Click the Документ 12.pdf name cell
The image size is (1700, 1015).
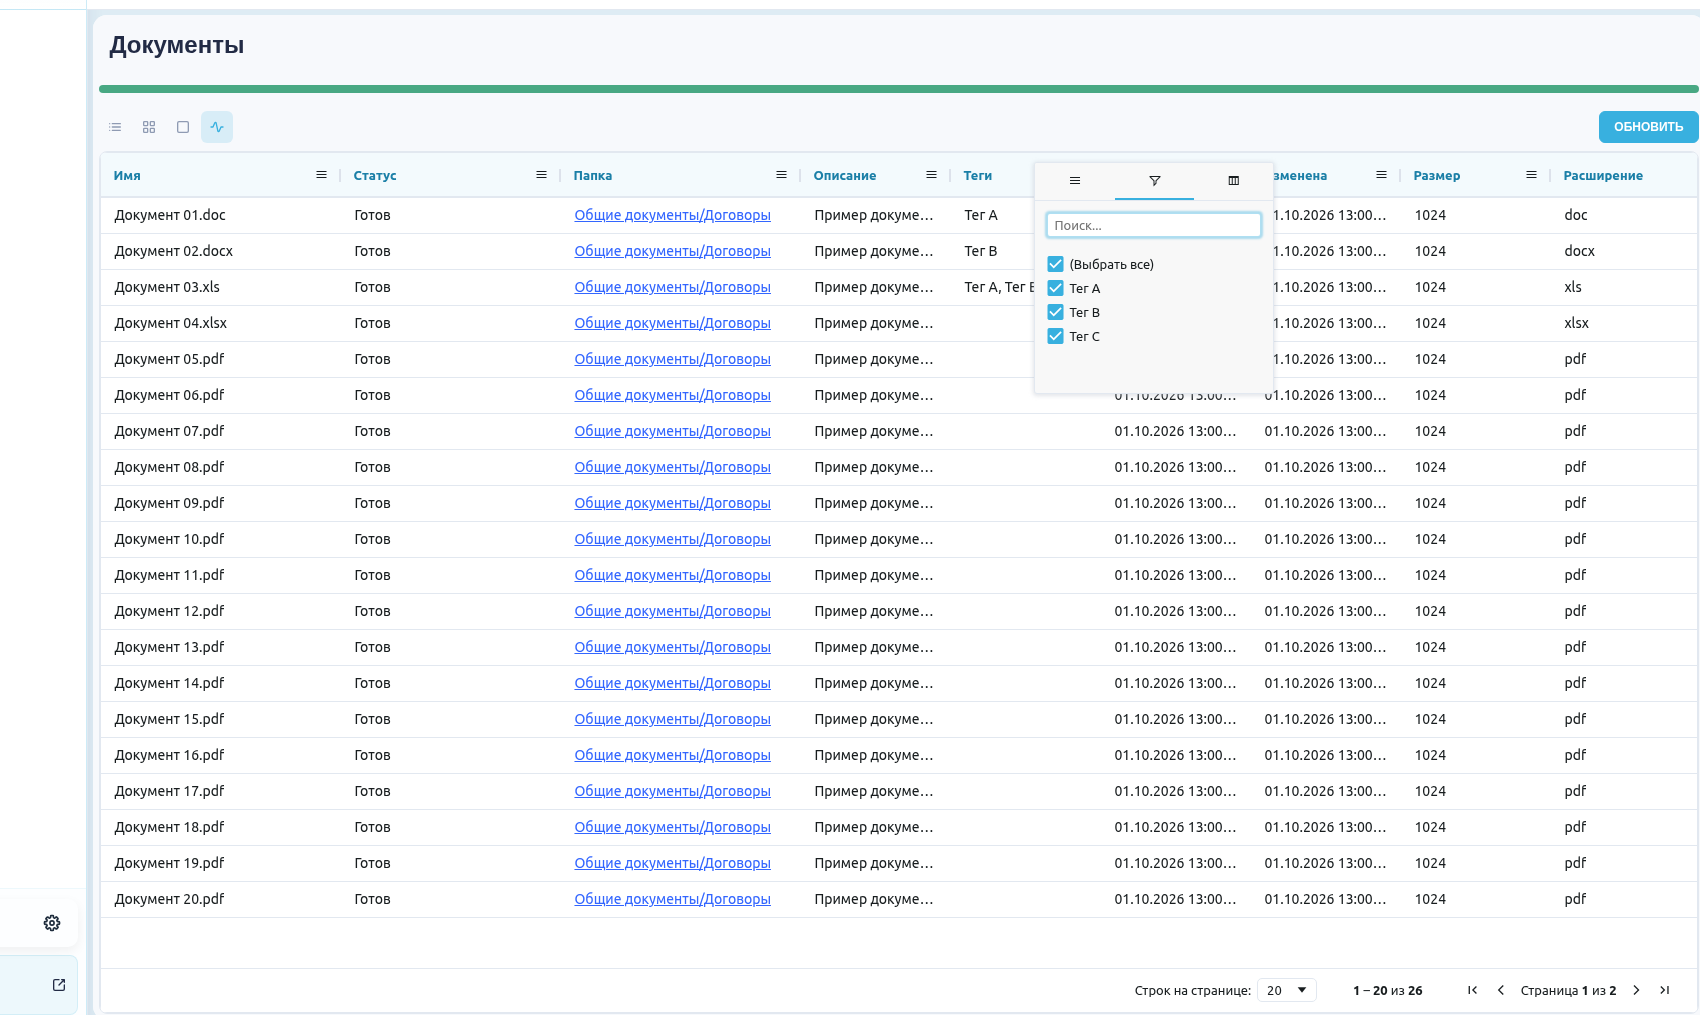pos(169,611)
